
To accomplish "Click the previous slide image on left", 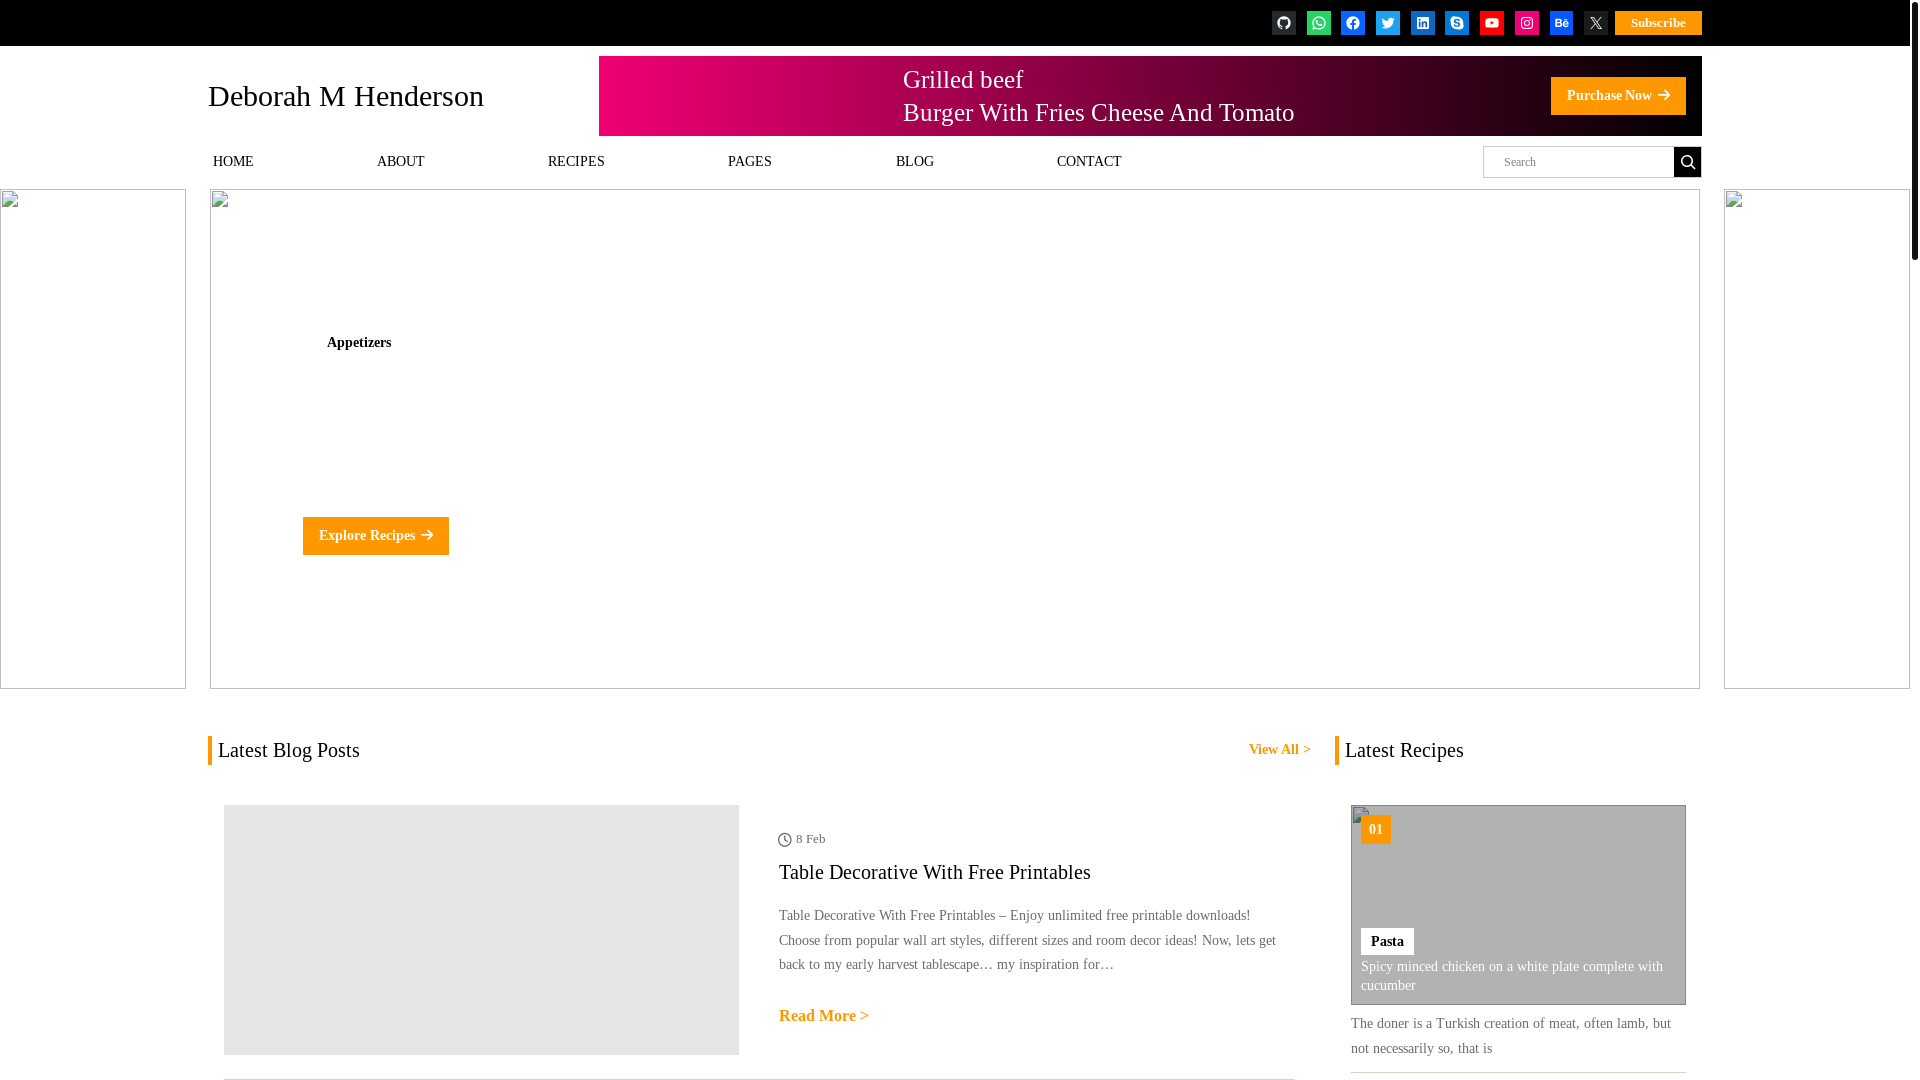I will click(93, 439).
